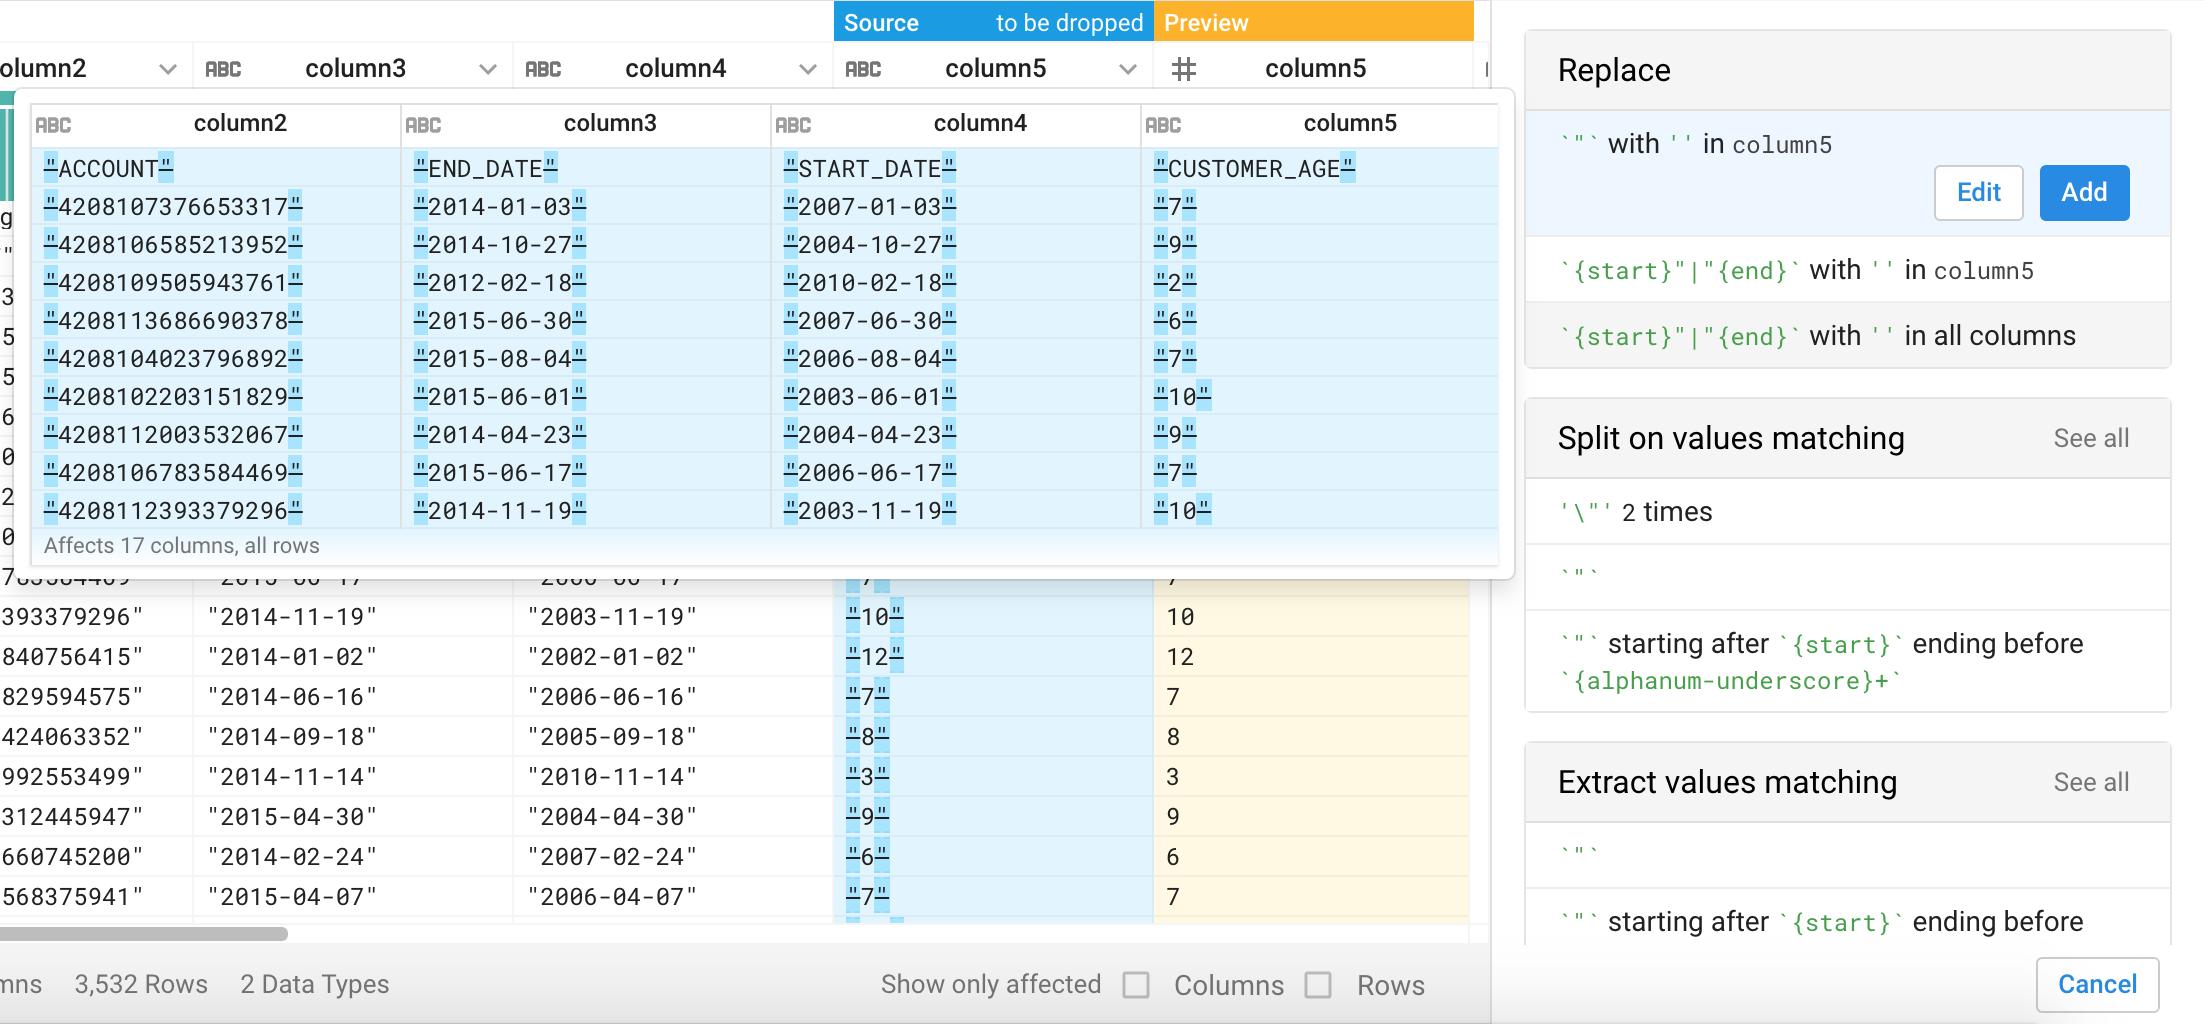Click See all next to Split on values matching
The height and width of the screenshot is (1024, 2204).
[x=2090, y=439]
